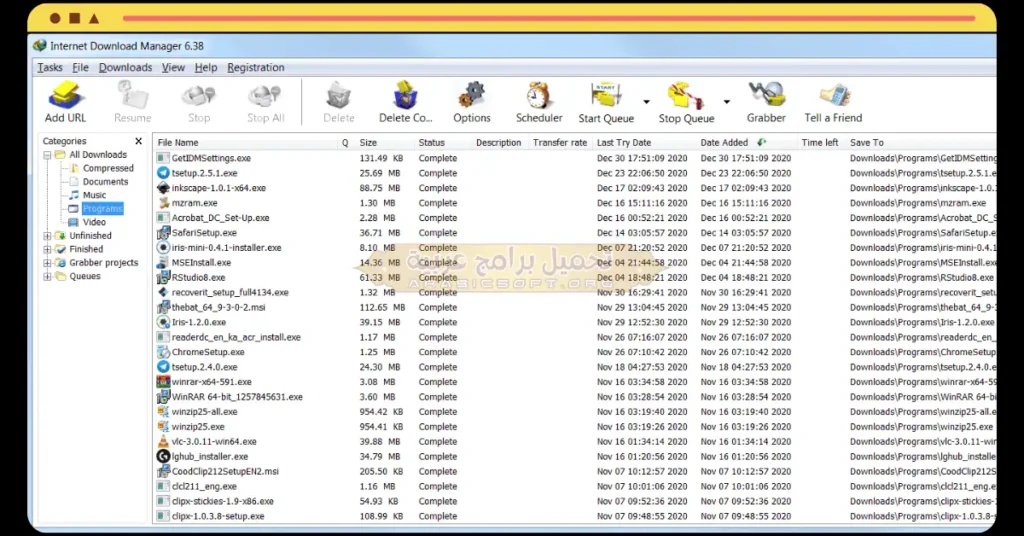Select the Documents category
Viewport: 1024px width, 536px height.
[105, 182]
